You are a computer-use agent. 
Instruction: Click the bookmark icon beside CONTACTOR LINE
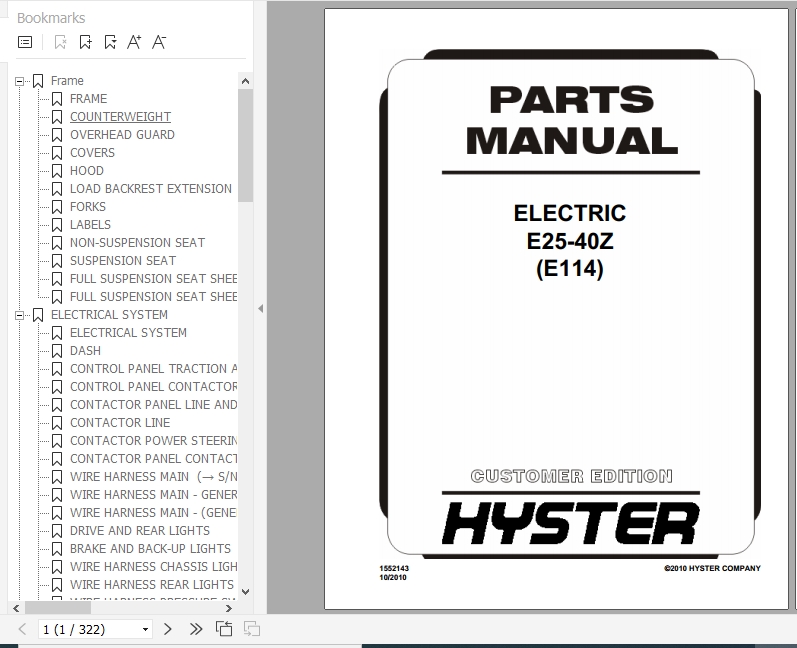click(x=57, y=423)
